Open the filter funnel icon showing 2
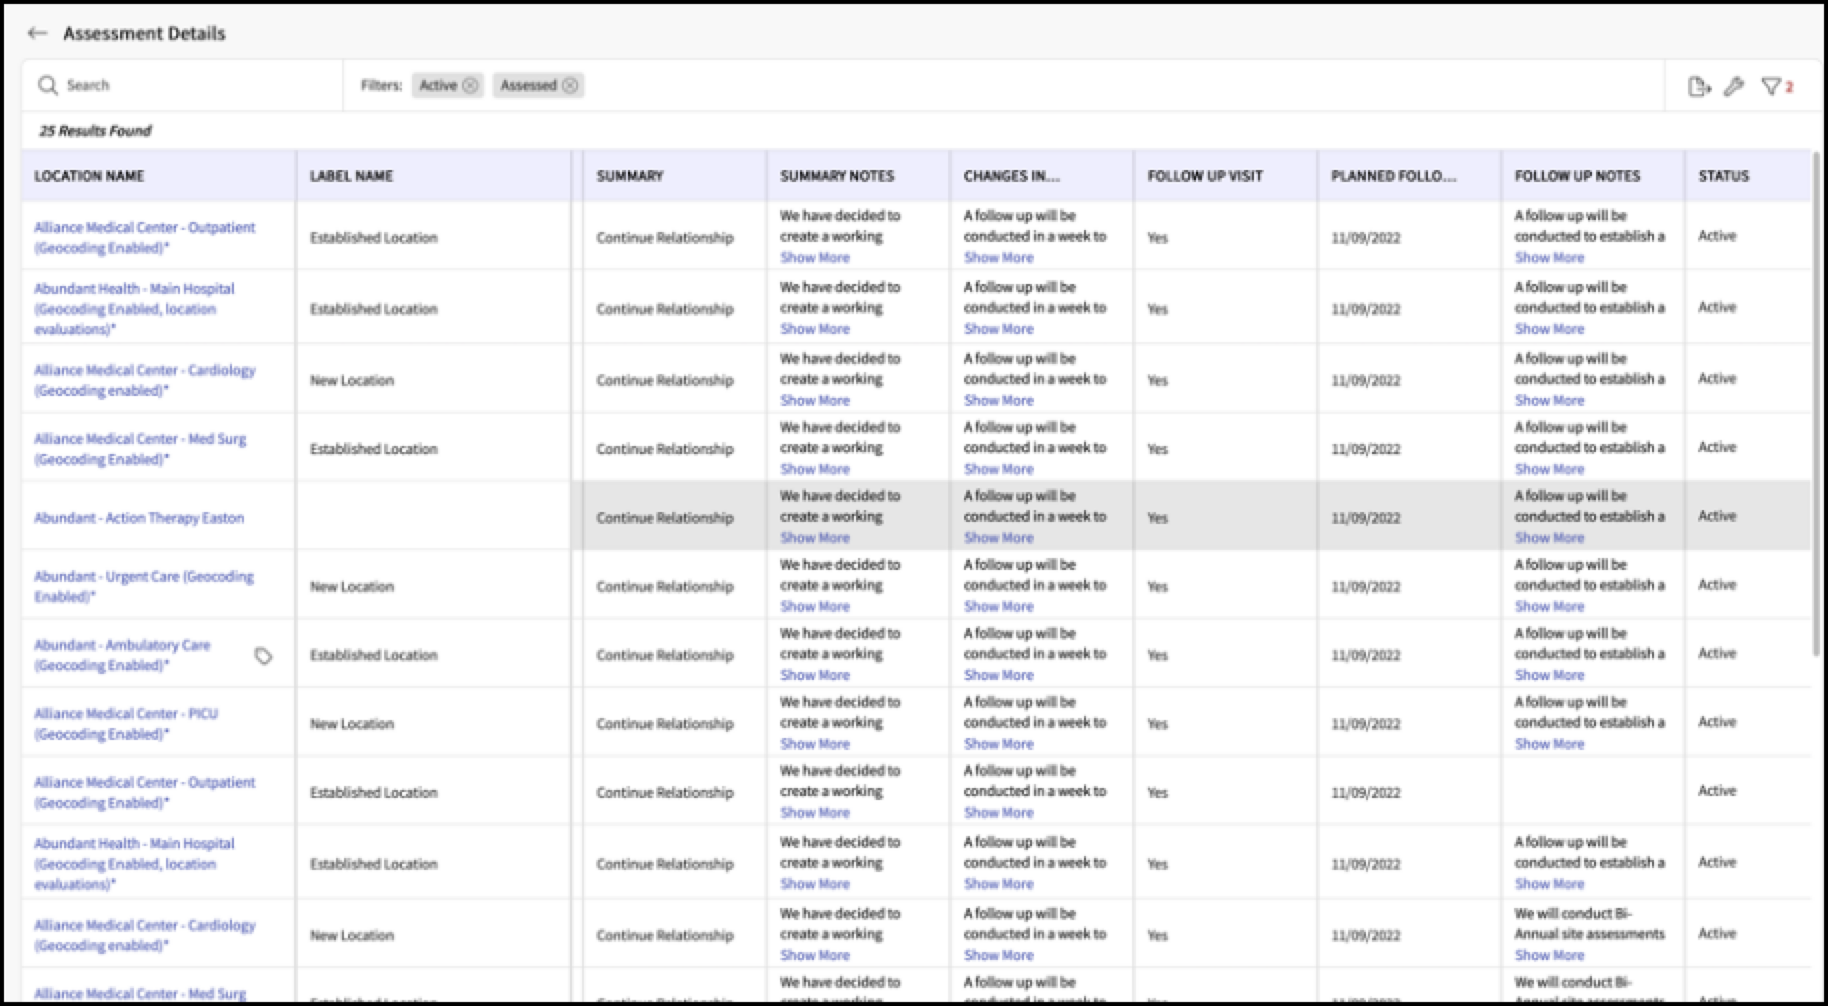Screen dimensions: 1828x1006 (x=1777, y=87)
